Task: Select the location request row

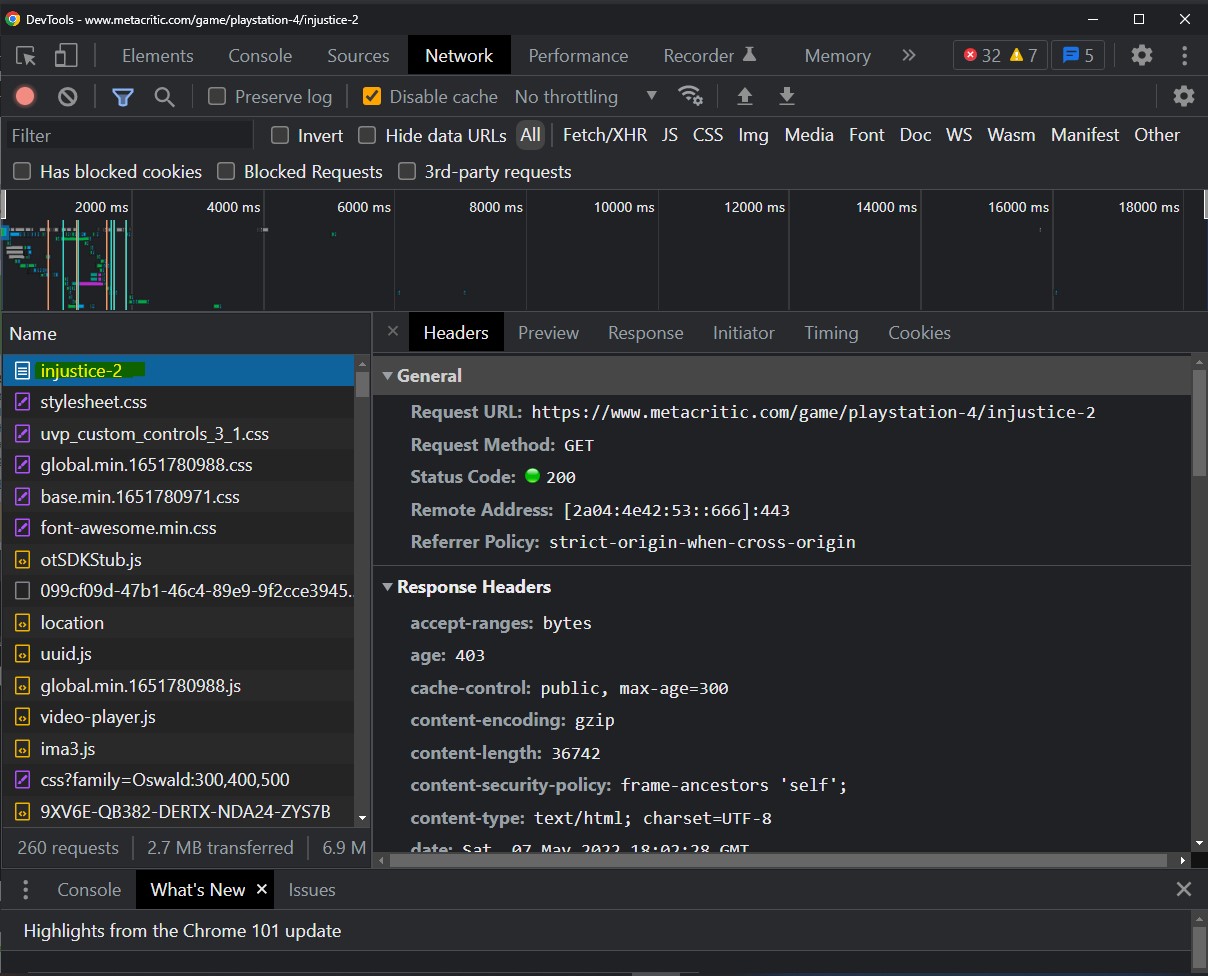Action: (x=178, y=623)
